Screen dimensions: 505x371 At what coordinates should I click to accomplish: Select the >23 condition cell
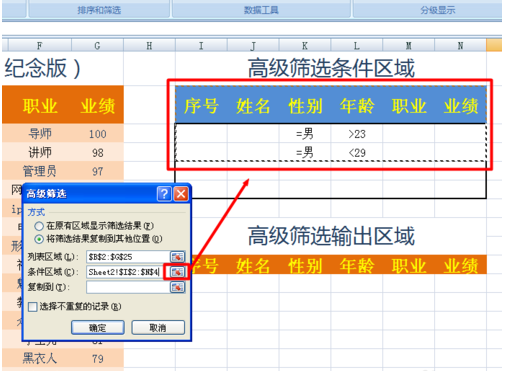click(357, 134)
